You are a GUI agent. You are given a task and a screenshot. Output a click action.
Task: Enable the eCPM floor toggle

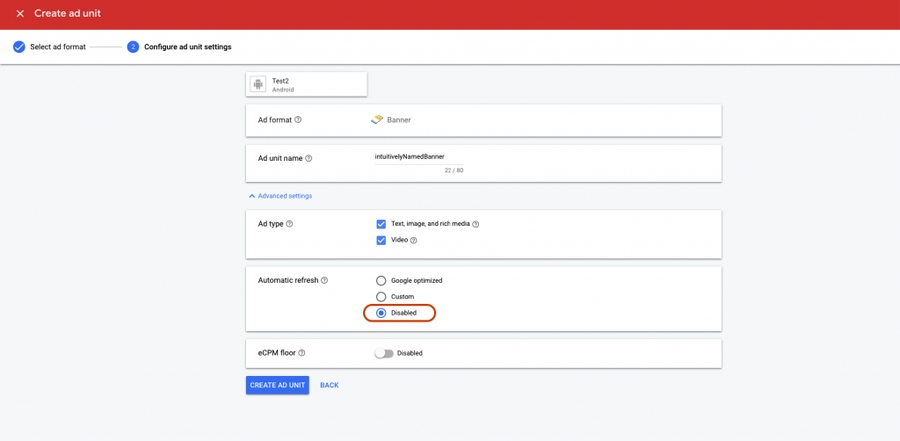point(384,353)
